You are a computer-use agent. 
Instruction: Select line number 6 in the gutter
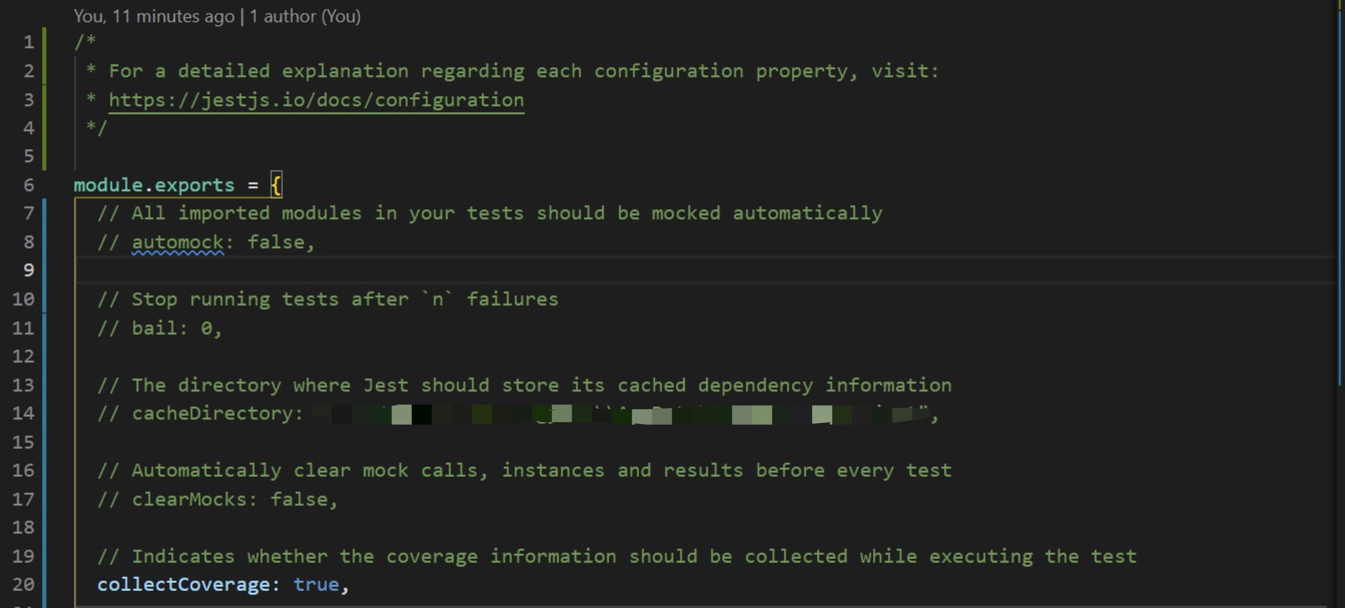(x=28, y=185)
